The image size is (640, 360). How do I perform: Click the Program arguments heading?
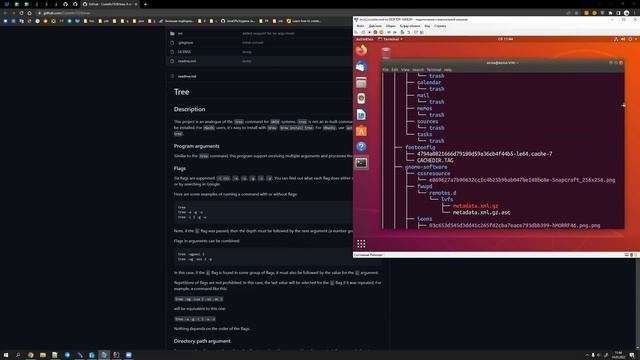197,146
